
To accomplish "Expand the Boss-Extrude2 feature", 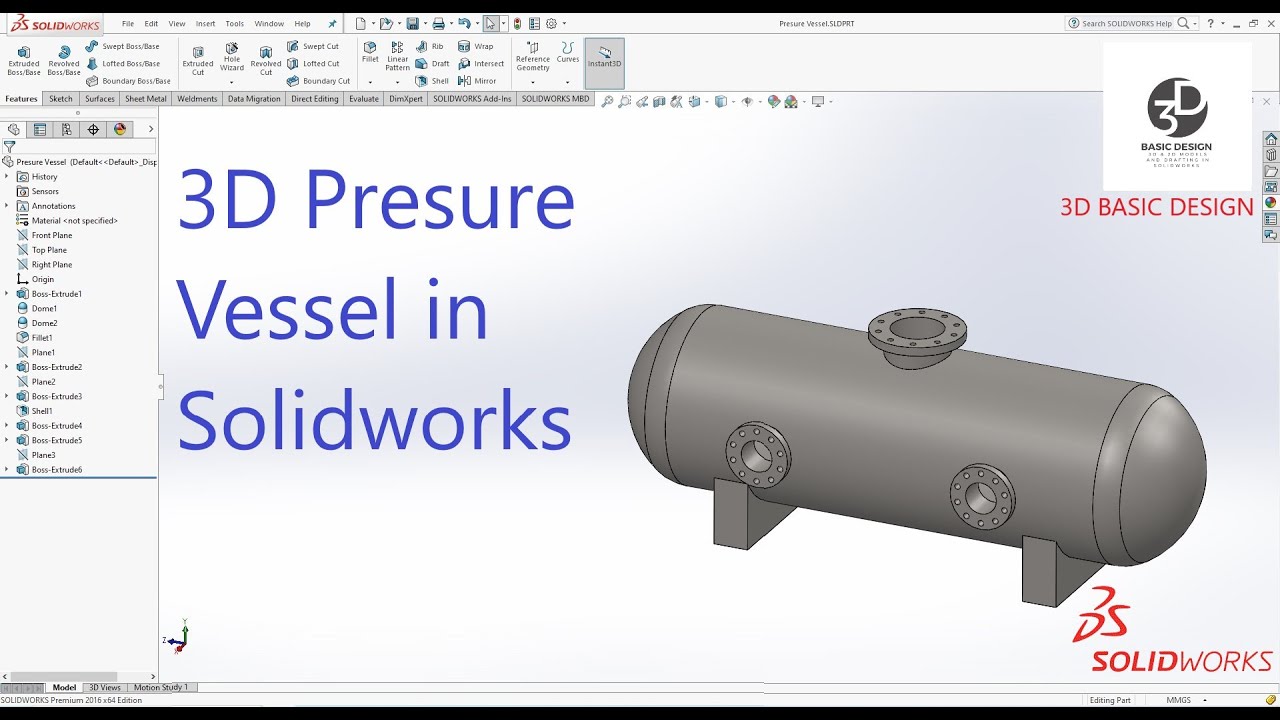I will click(6, 367).
